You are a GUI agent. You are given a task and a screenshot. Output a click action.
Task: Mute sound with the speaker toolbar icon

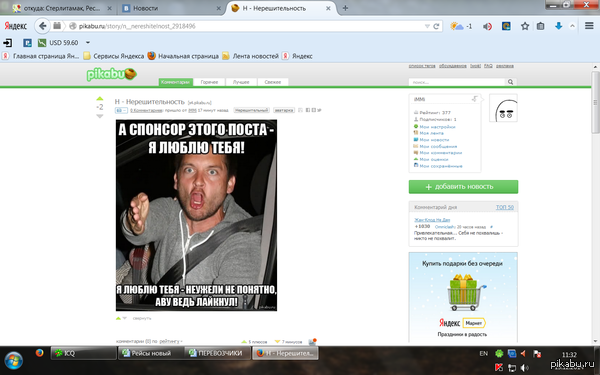[x=487, y=26]
